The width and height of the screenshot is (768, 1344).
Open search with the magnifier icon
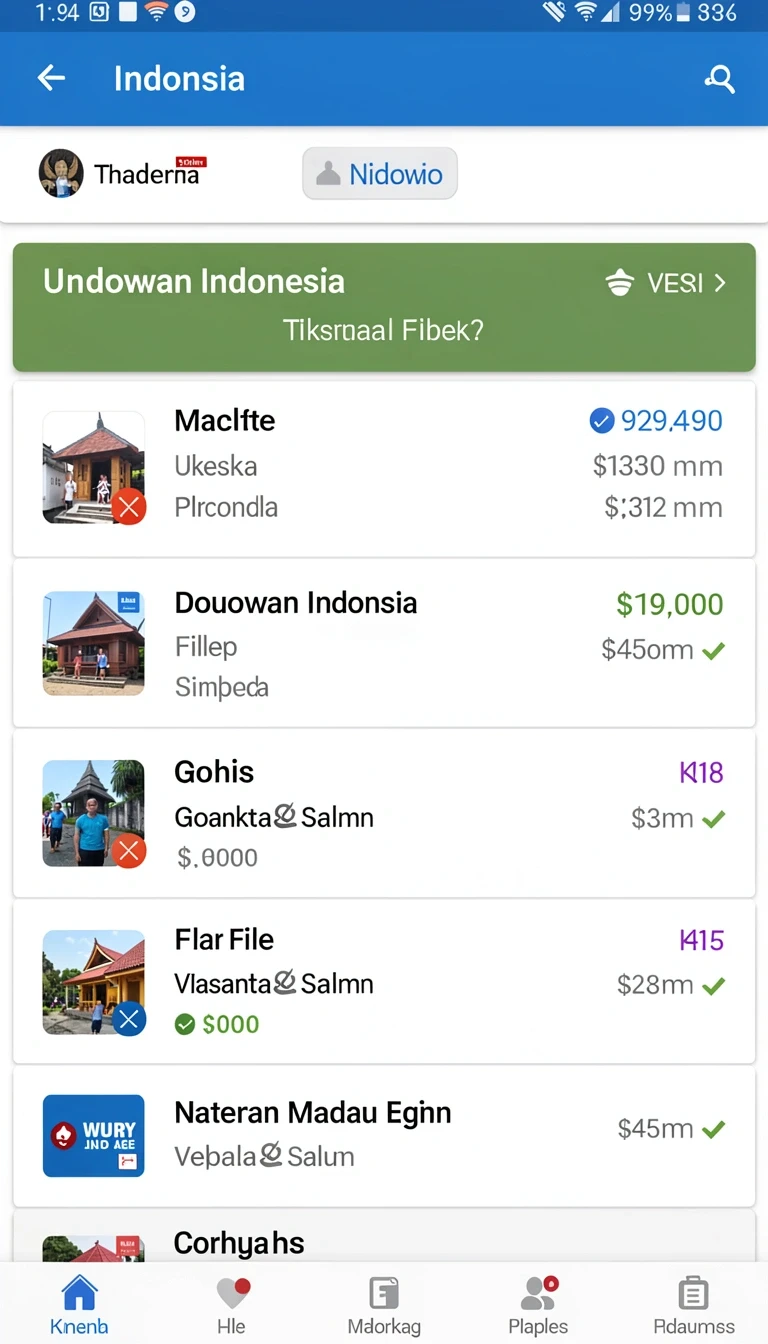click(719, 79)
